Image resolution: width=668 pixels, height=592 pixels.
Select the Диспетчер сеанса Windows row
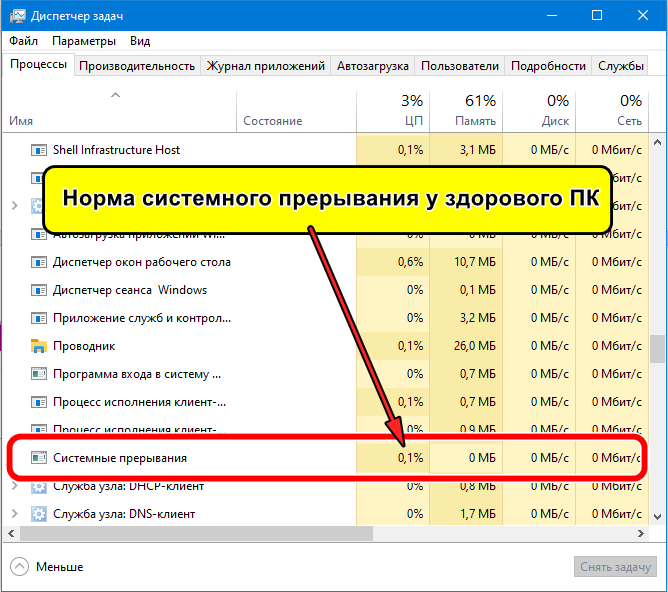(326, 290)
